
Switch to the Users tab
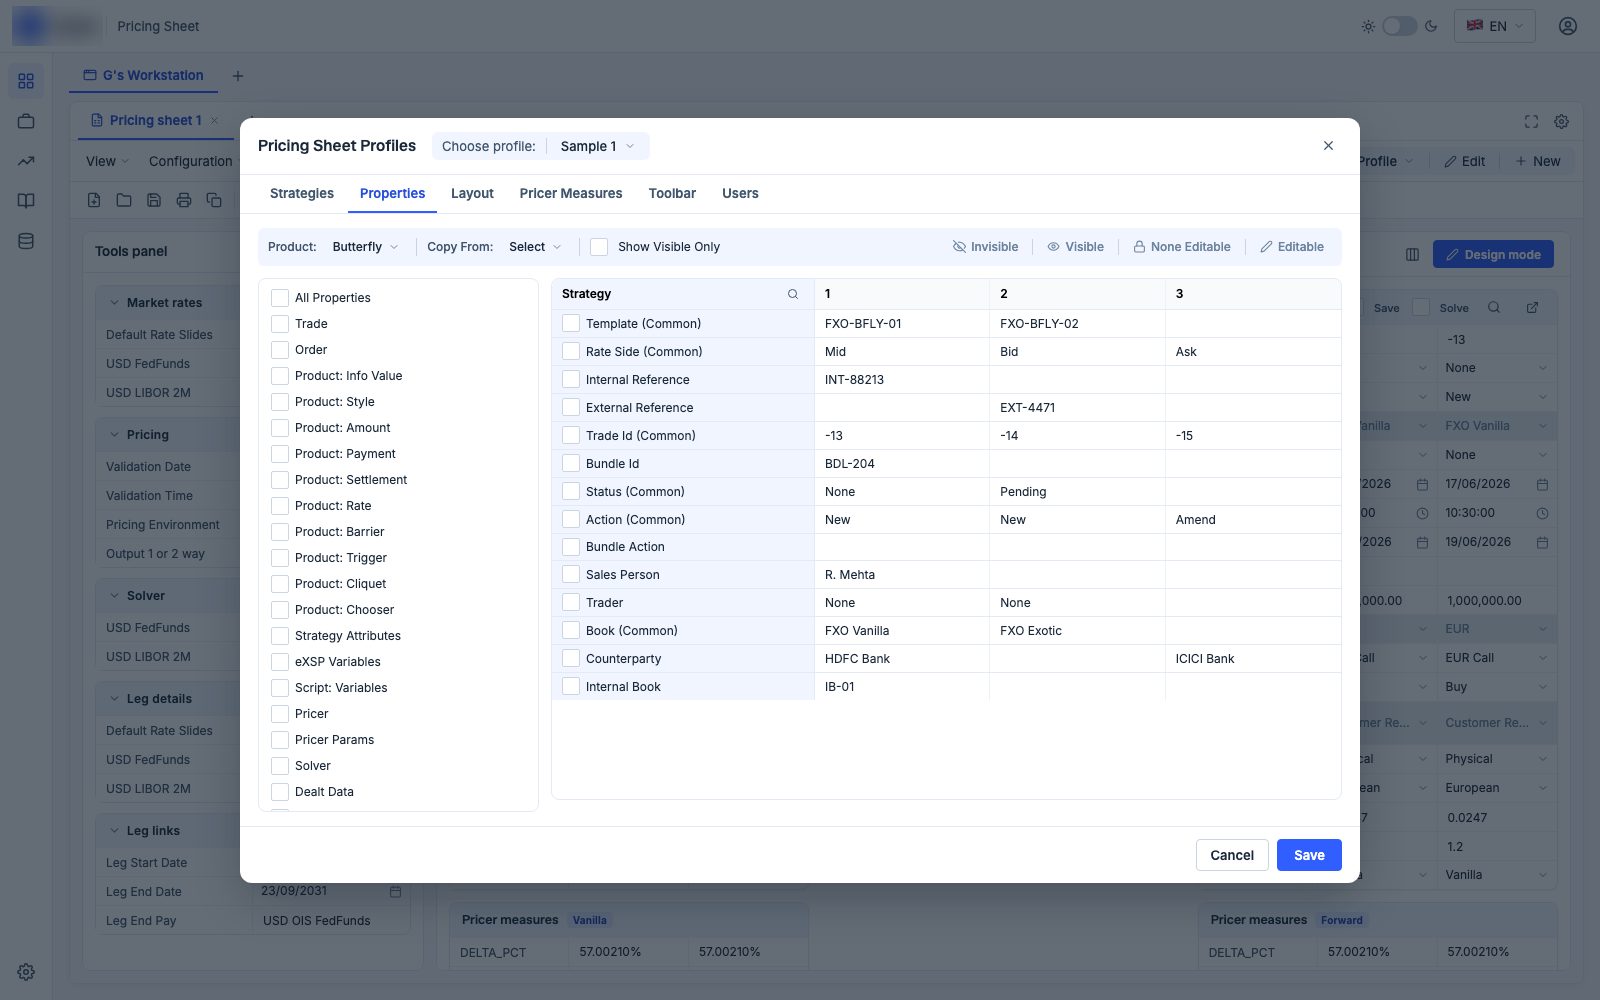click(740, 193)
